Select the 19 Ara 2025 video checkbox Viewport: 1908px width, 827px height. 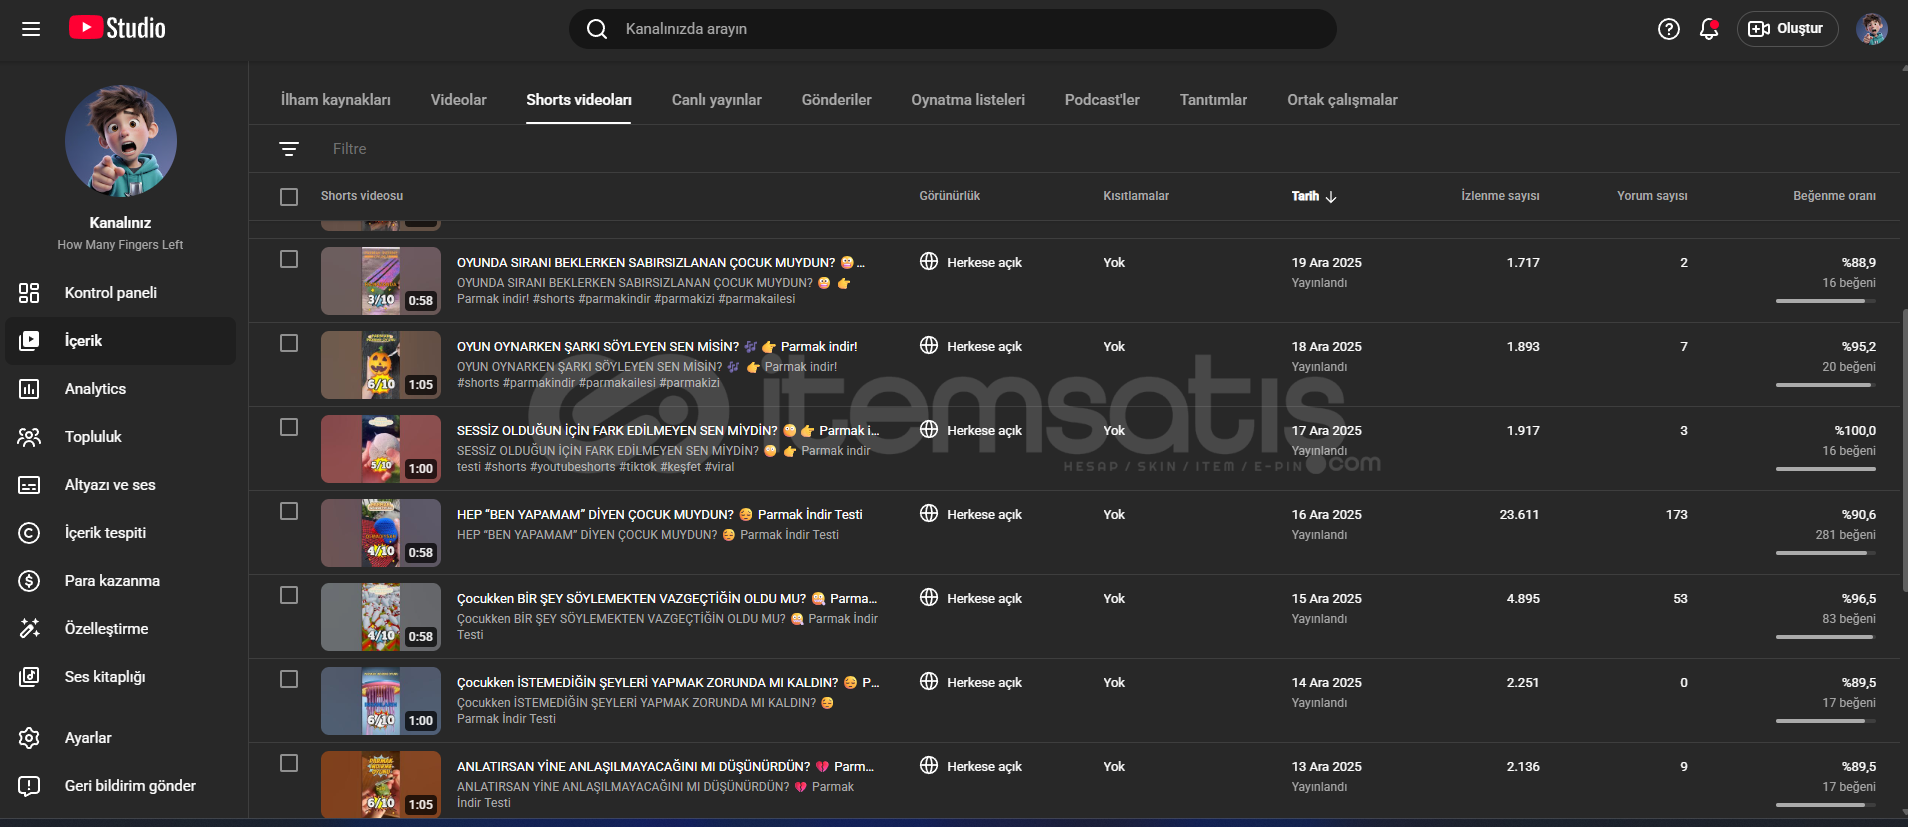click(x=289, y=260)
